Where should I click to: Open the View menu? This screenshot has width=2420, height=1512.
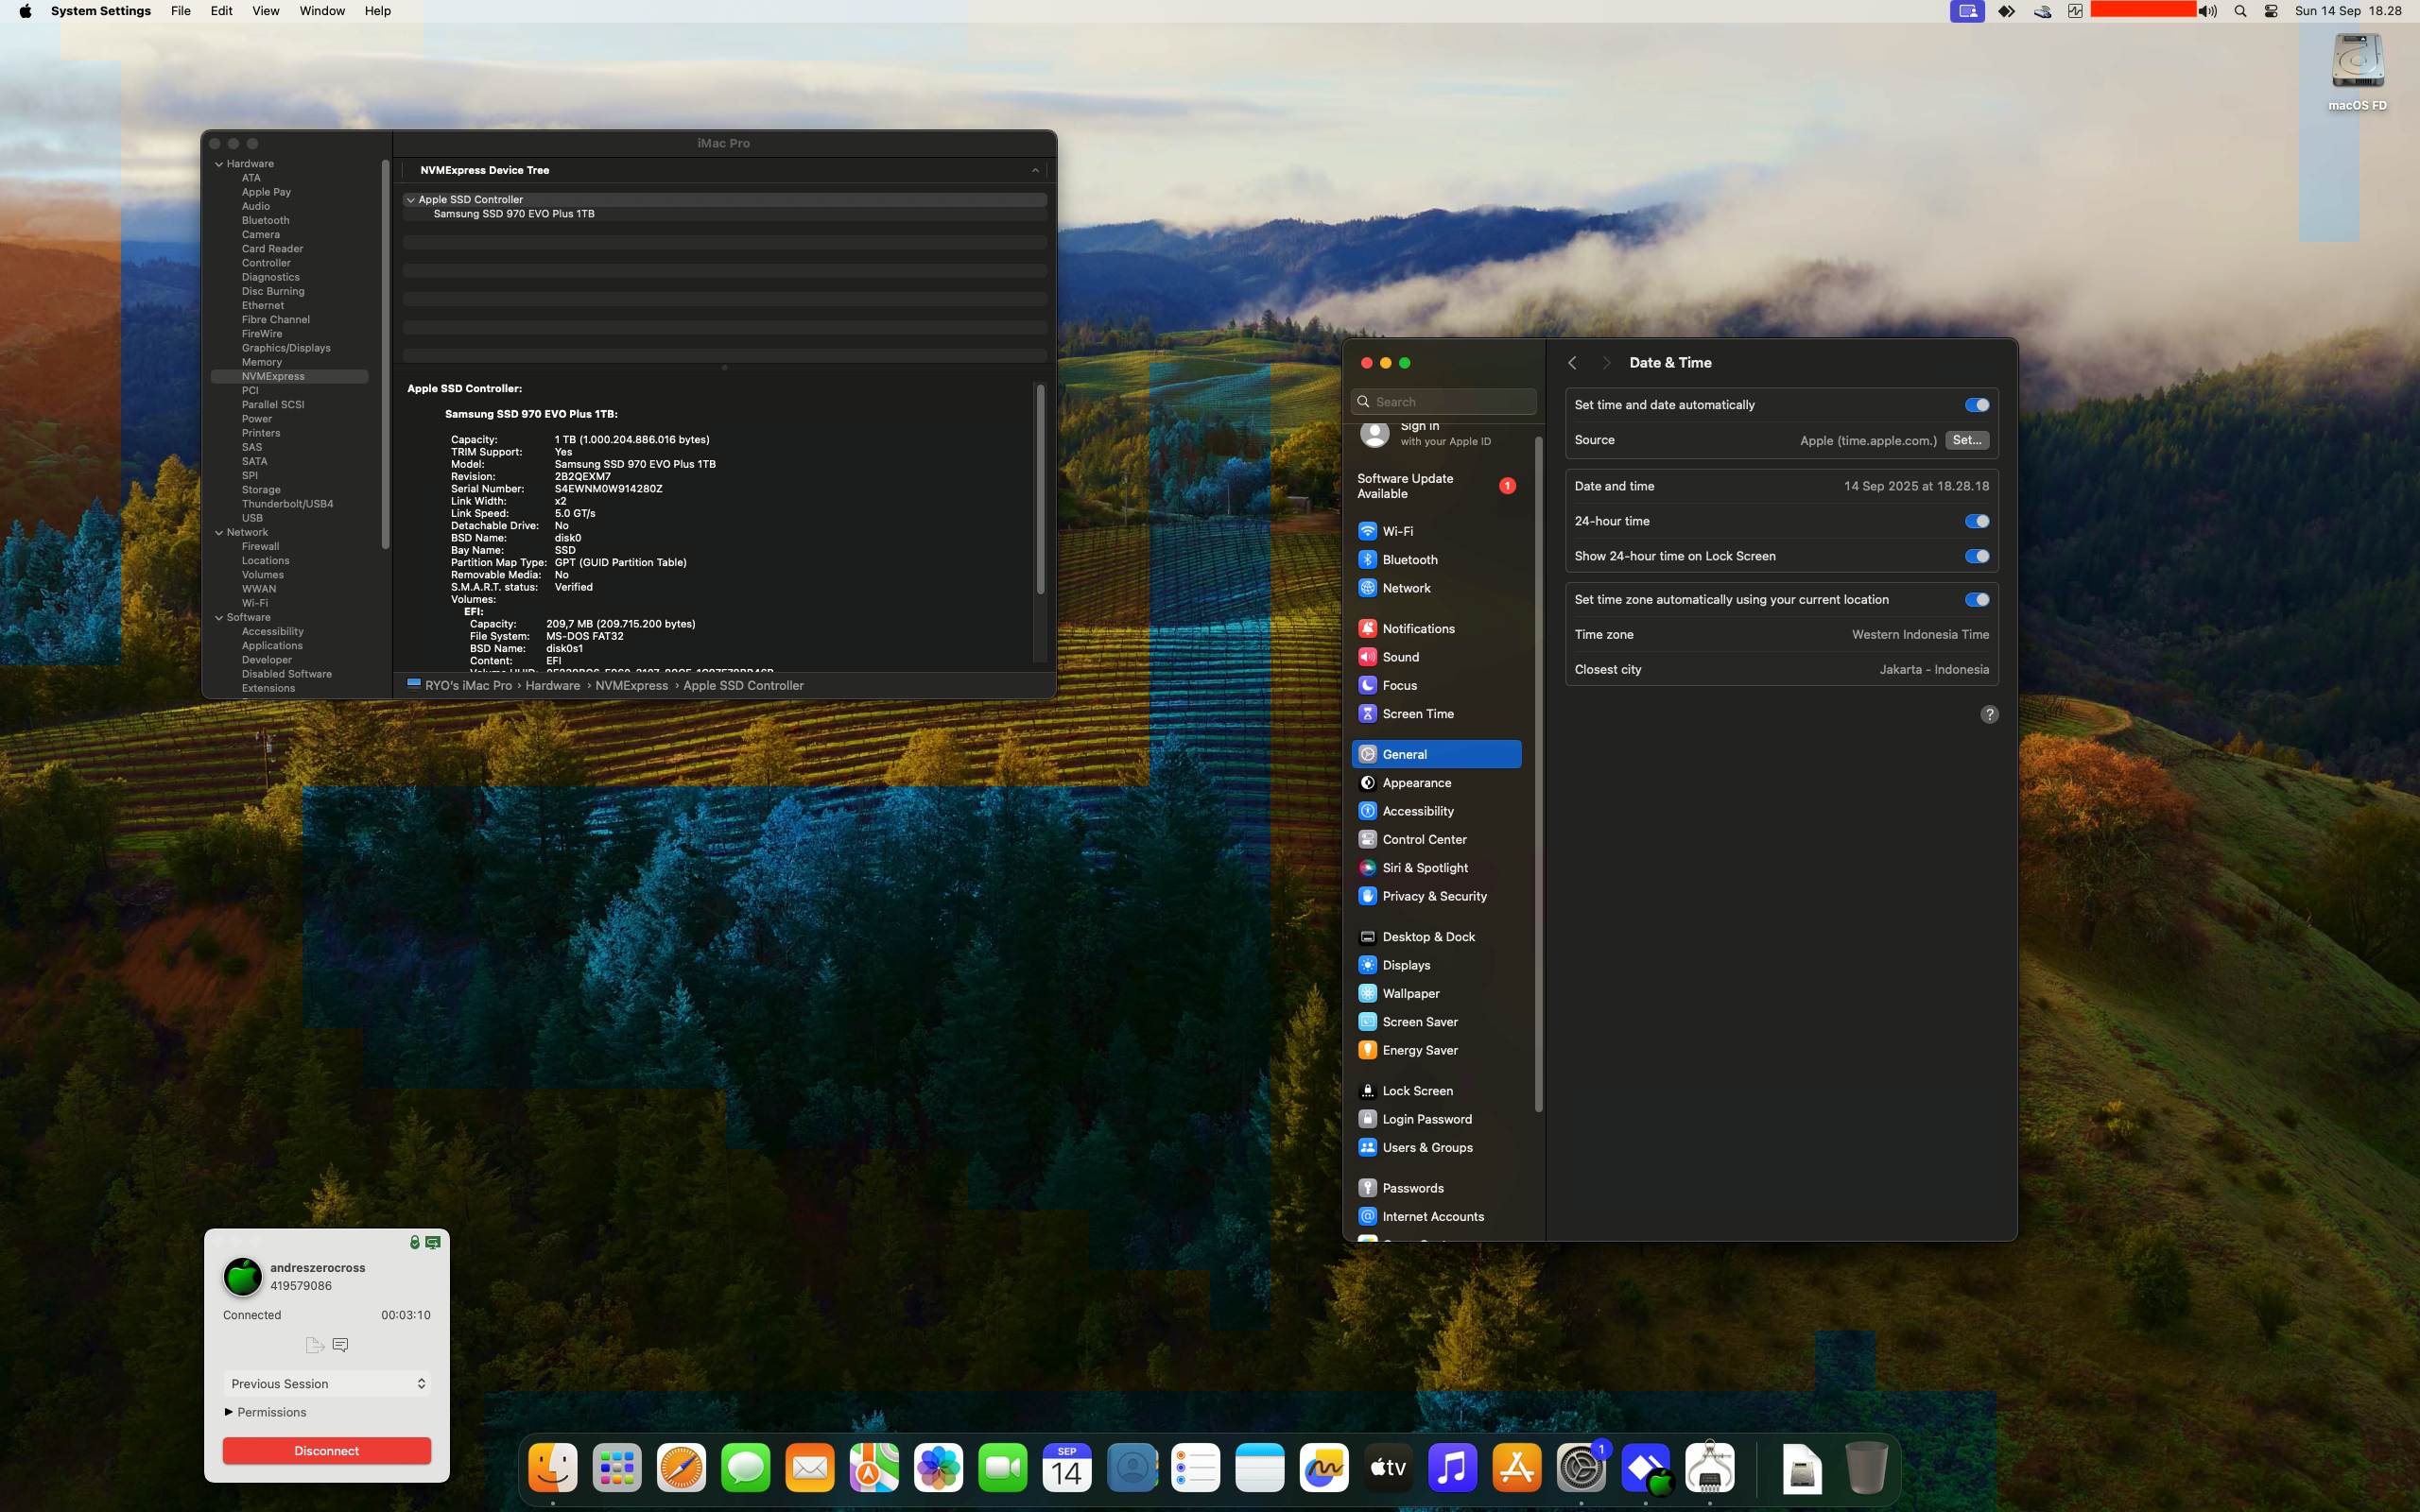tap(265, 11)
